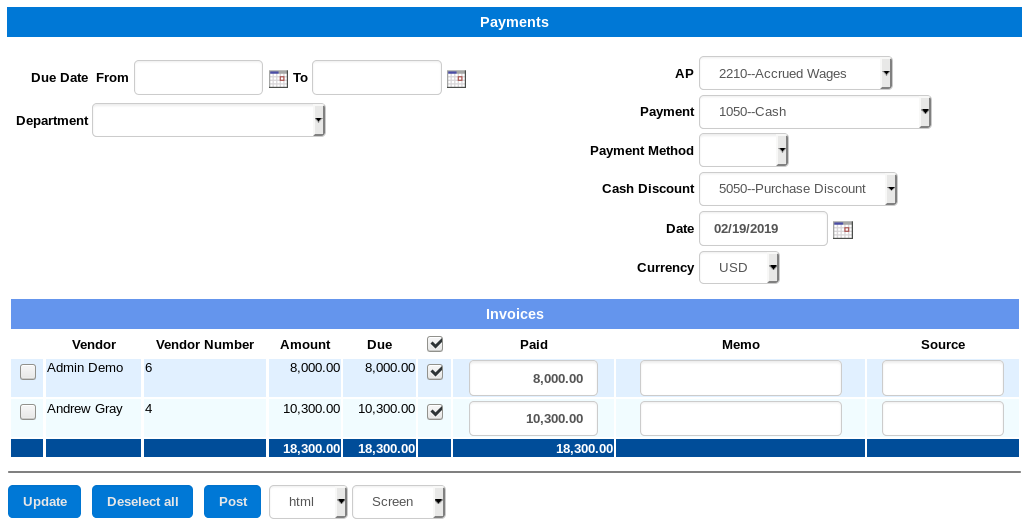This screenshot has width=1028, height=522.
Task: Toggle the select-all checkbox in the invoices header
Action: pyautogui.click(x=435, y=344)
